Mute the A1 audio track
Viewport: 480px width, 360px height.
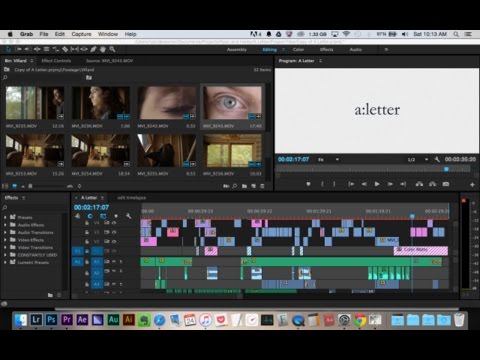(114, 262)
